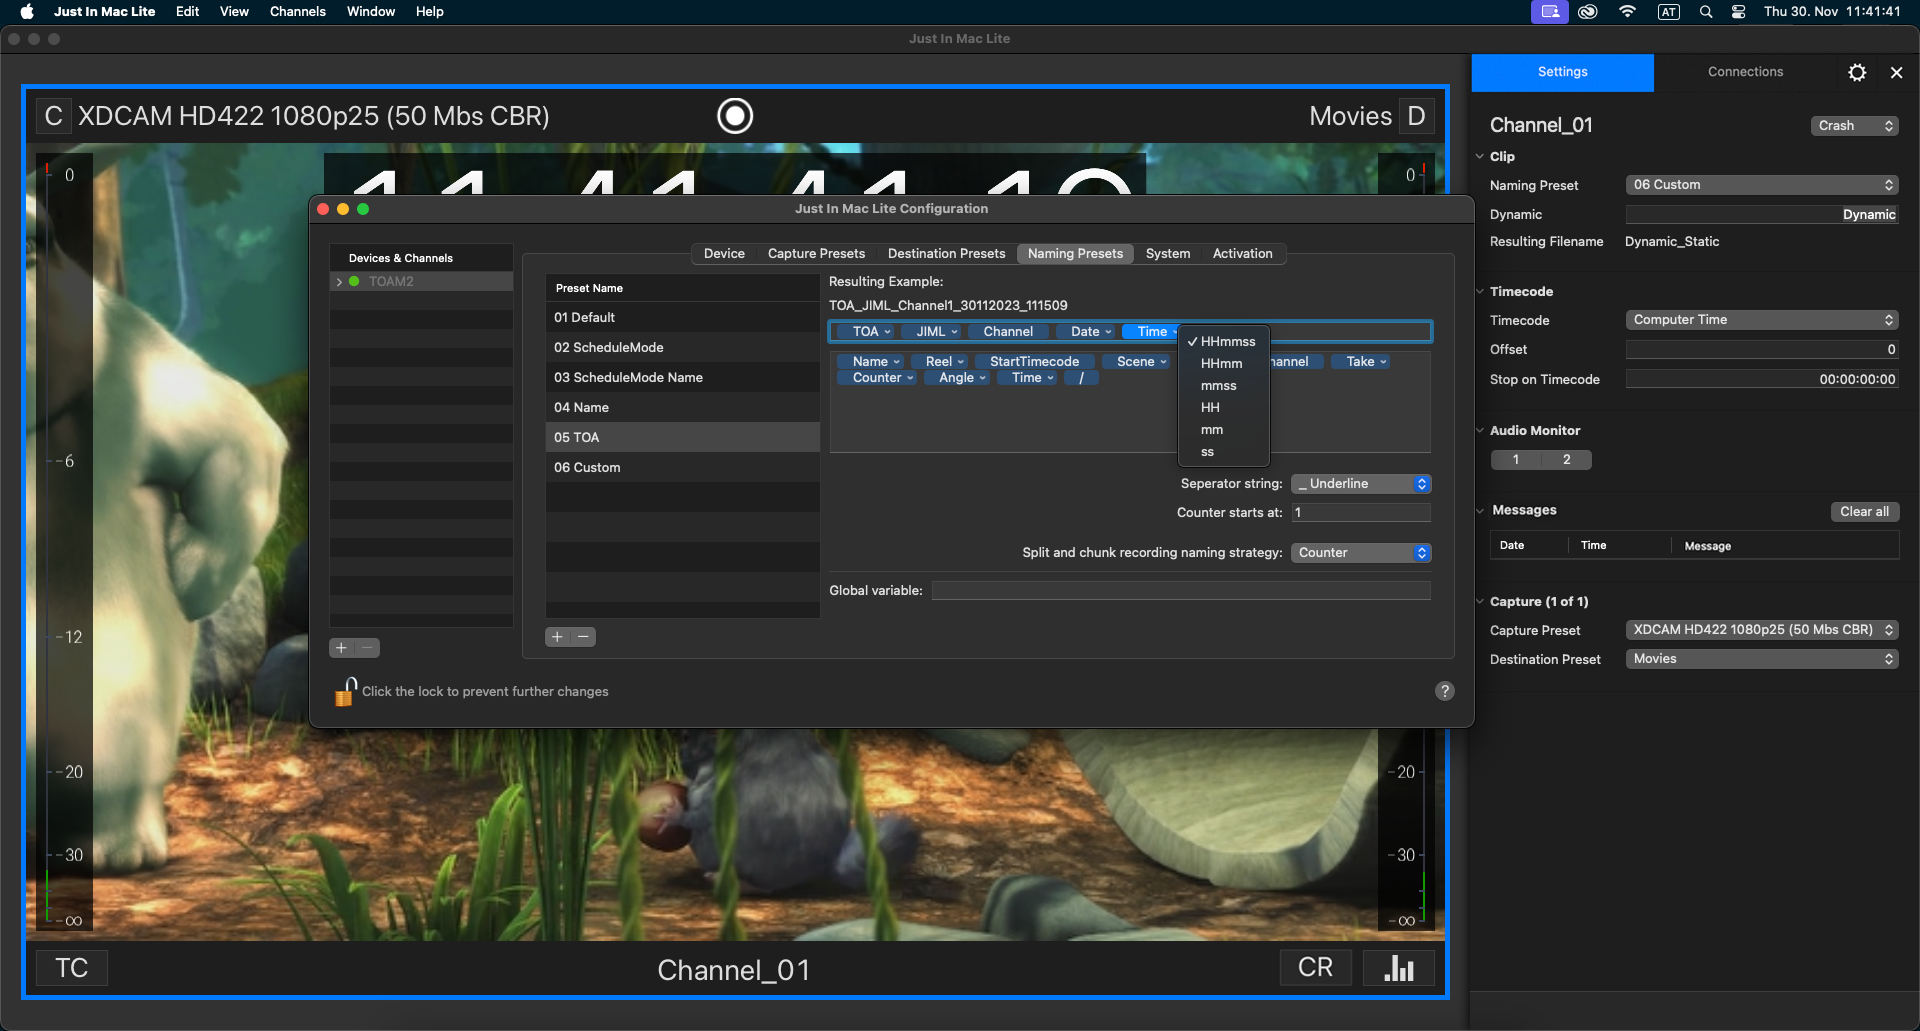The width and height of the screenshot is (1920, 1031).
Task: Click the CR button in viewer
Action: tap(1315, 968)
